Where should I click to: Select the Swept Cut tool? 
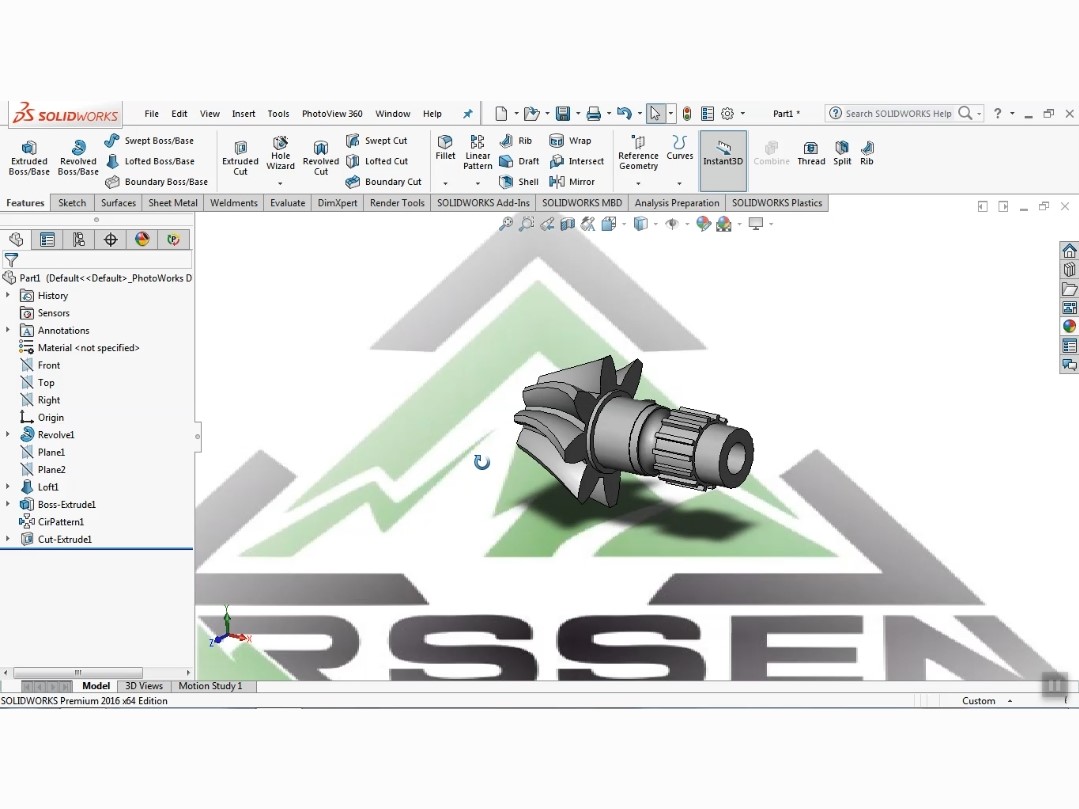tap(376, 140)
